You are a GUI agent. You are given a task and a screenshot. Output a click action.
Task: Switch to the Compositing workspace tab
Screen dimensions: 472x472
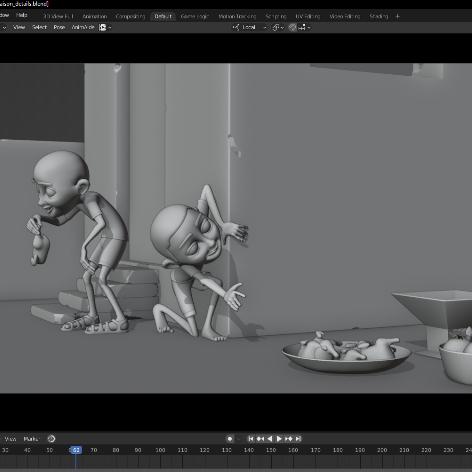pyautogui.click(x=130, y=16)
